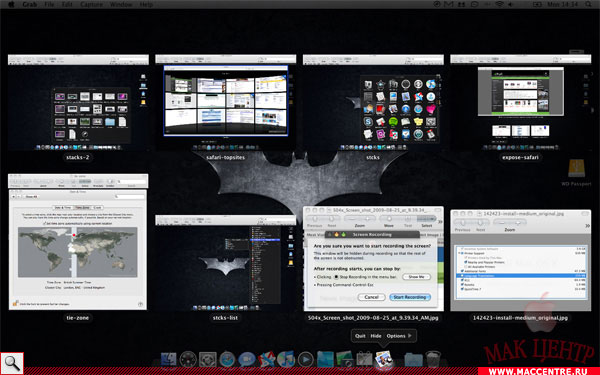Launch Safari from the Dock
This screenshot has height=375, width=600.
227,360
